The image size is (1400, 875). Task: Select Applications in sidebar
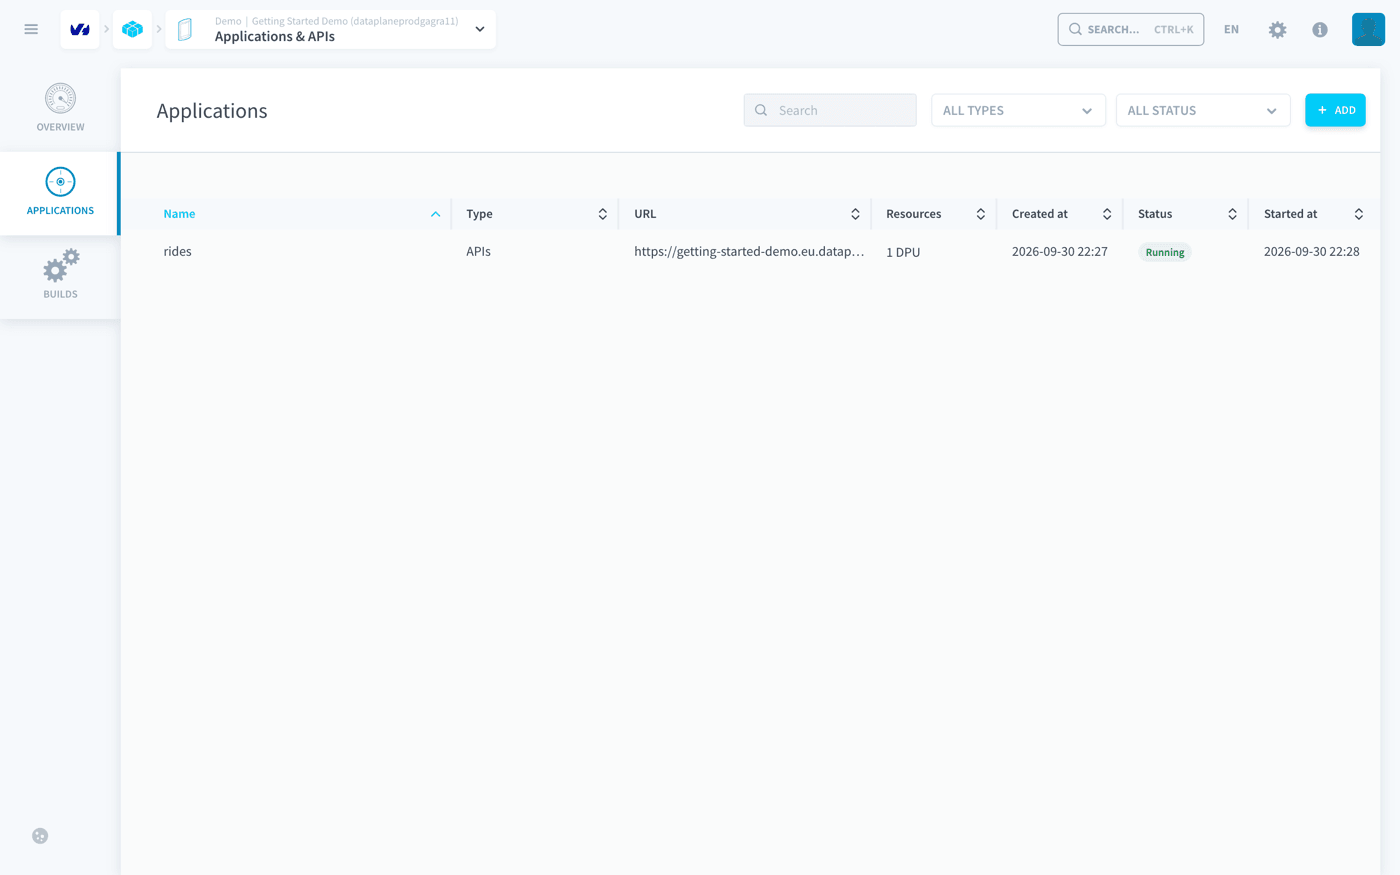[x=60, y=193]
